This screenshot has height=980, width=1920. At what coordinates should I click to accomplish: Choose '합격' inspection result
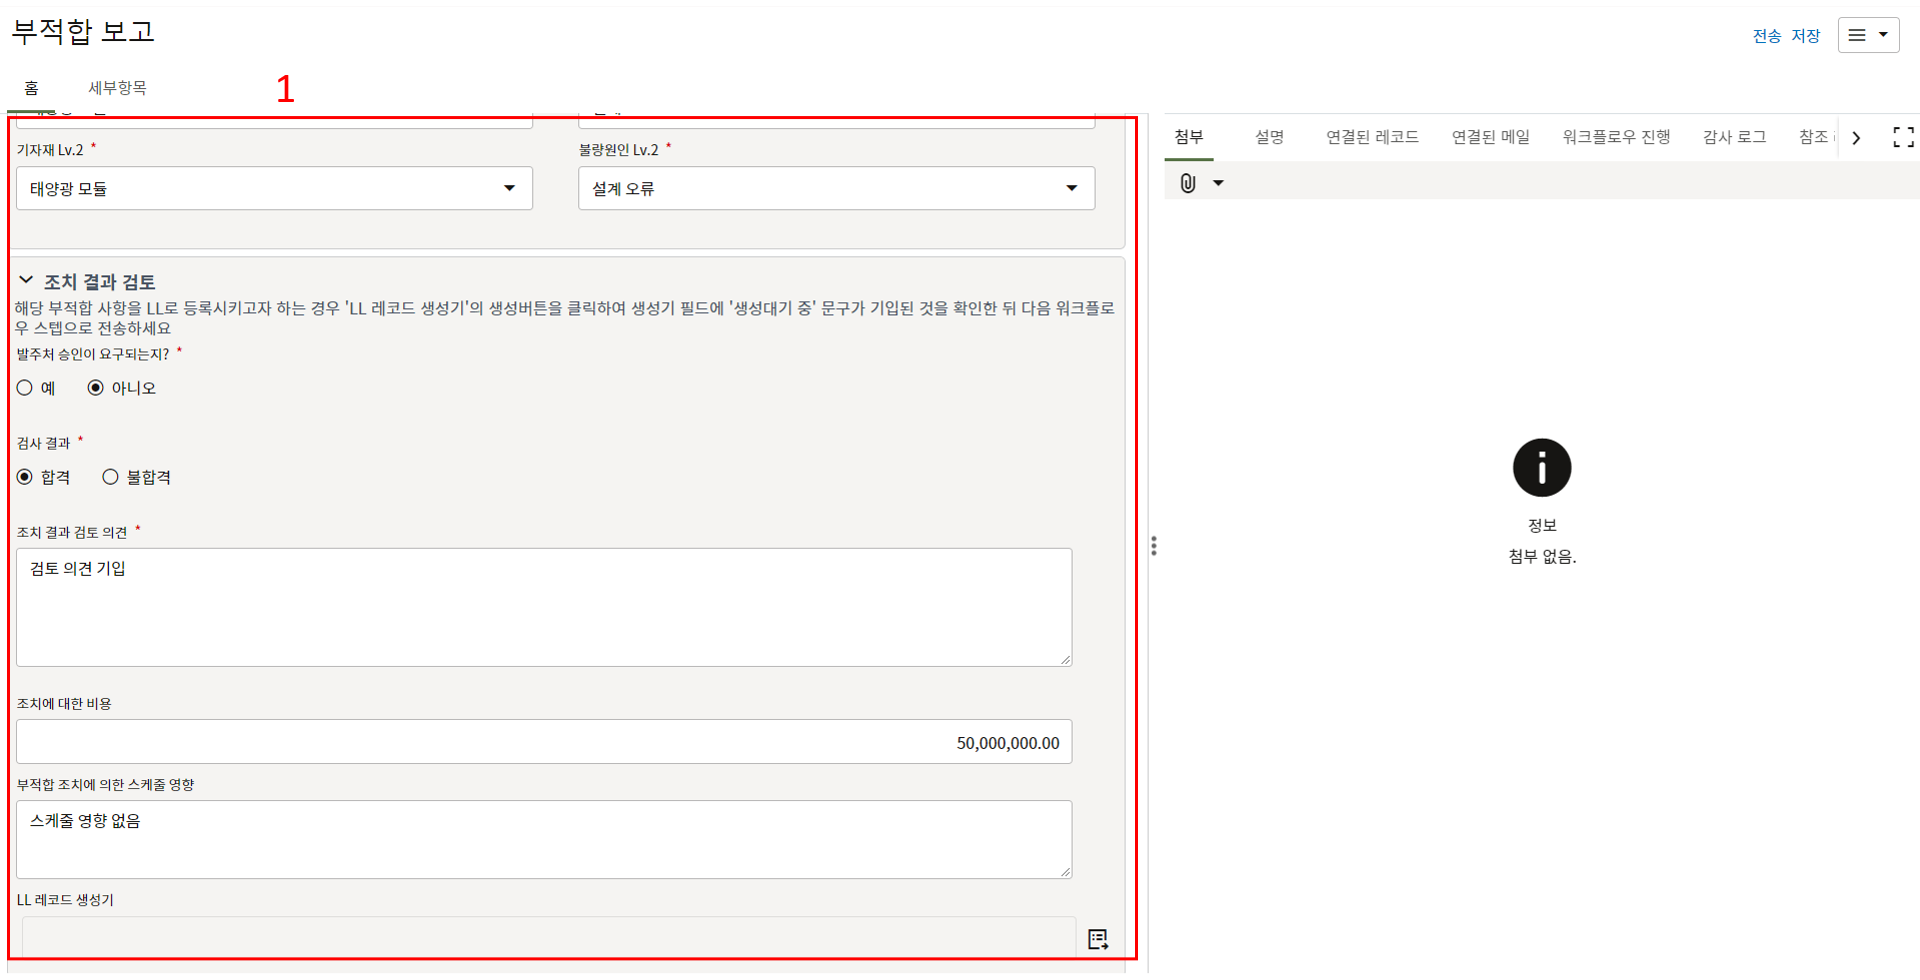(x=25, y=477)
